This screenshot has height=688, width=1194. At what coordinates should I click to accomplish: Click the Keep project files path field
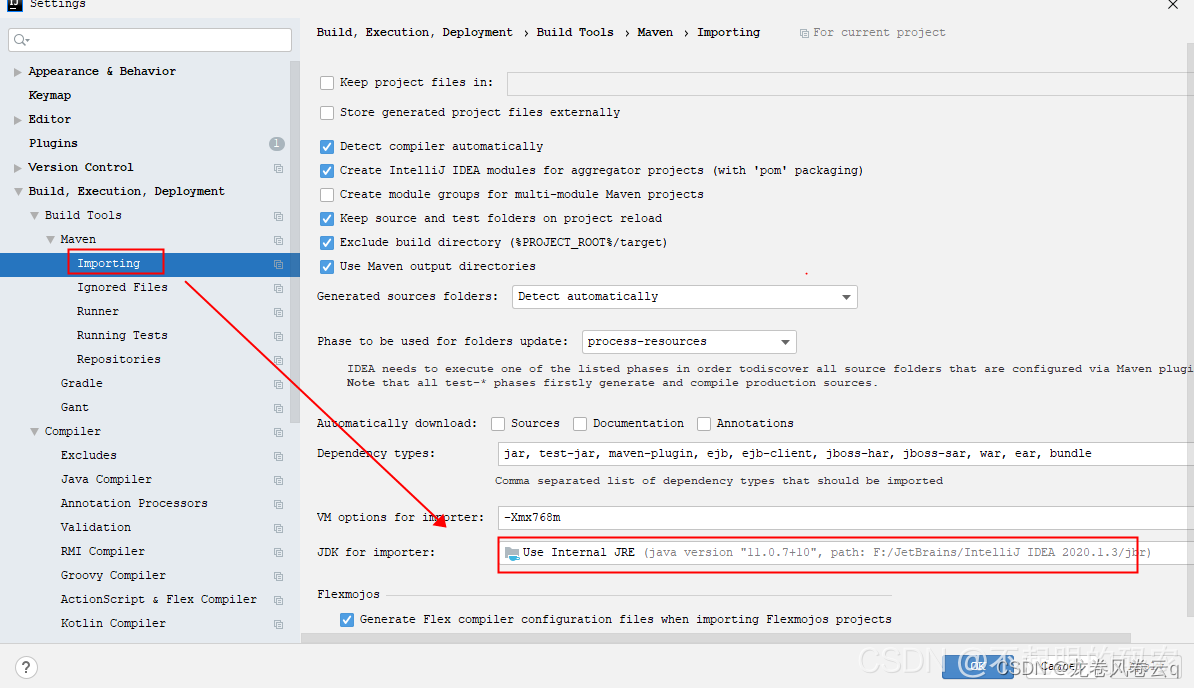(x=850, y=84)
